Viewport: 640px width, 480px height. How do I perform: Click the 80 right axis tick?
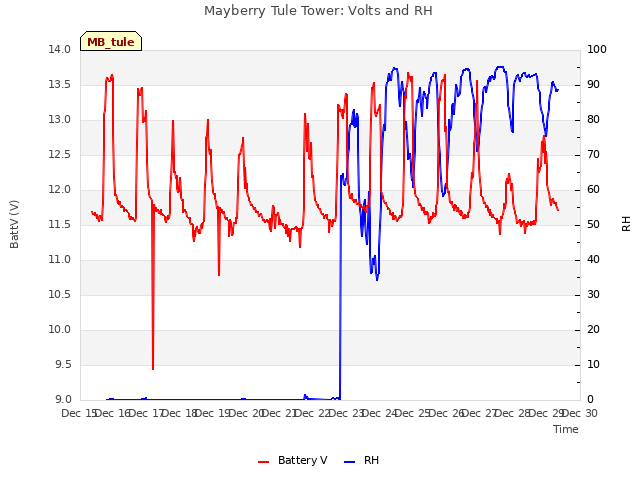593,120
